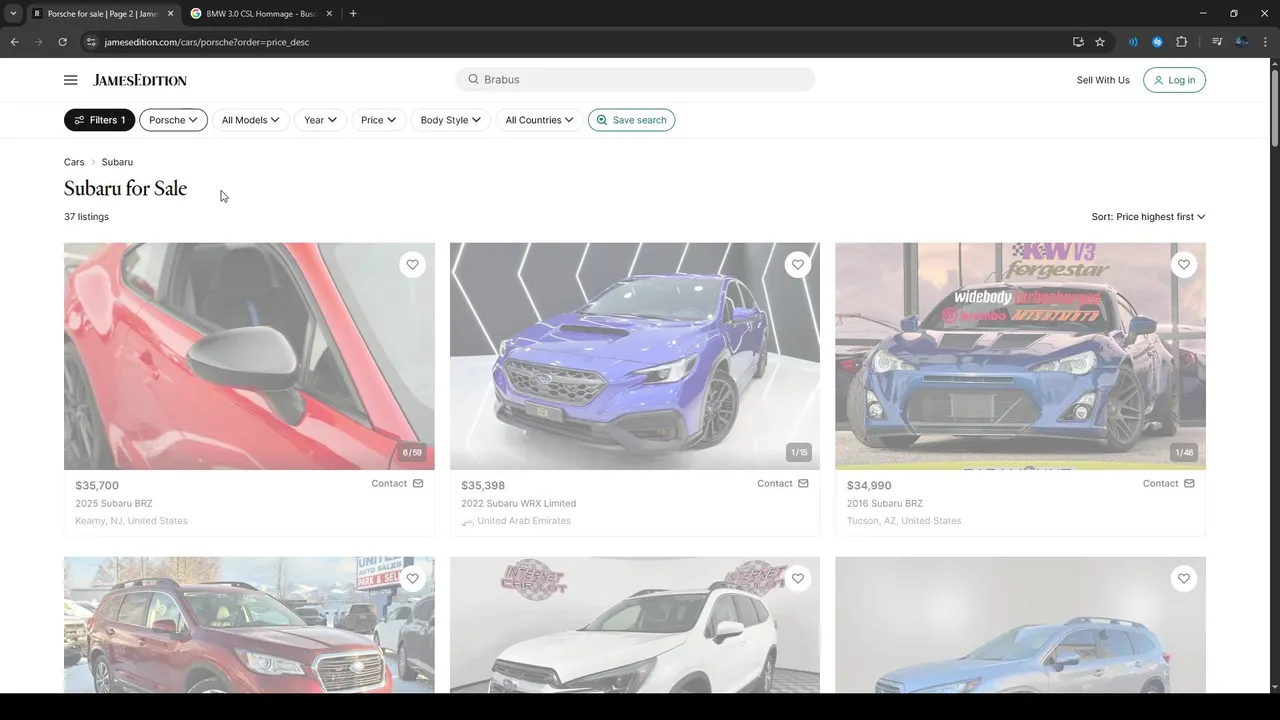Screen dimensions: 1280x720
Task: Click the install app icon in address bar
Action: pyautogui.click(x=1078, y=42)
